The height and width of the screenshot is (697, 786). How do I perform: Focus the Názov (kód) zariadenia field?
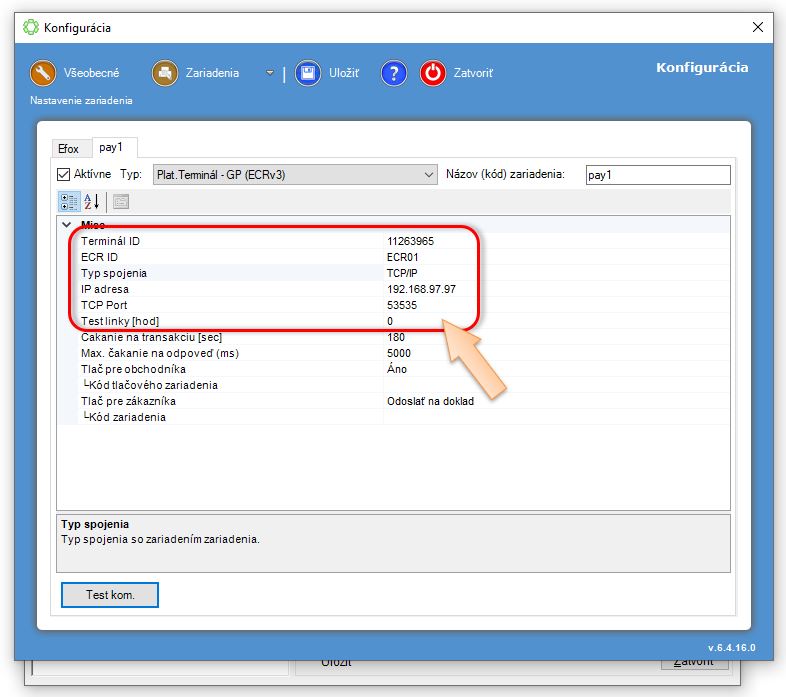658,175
